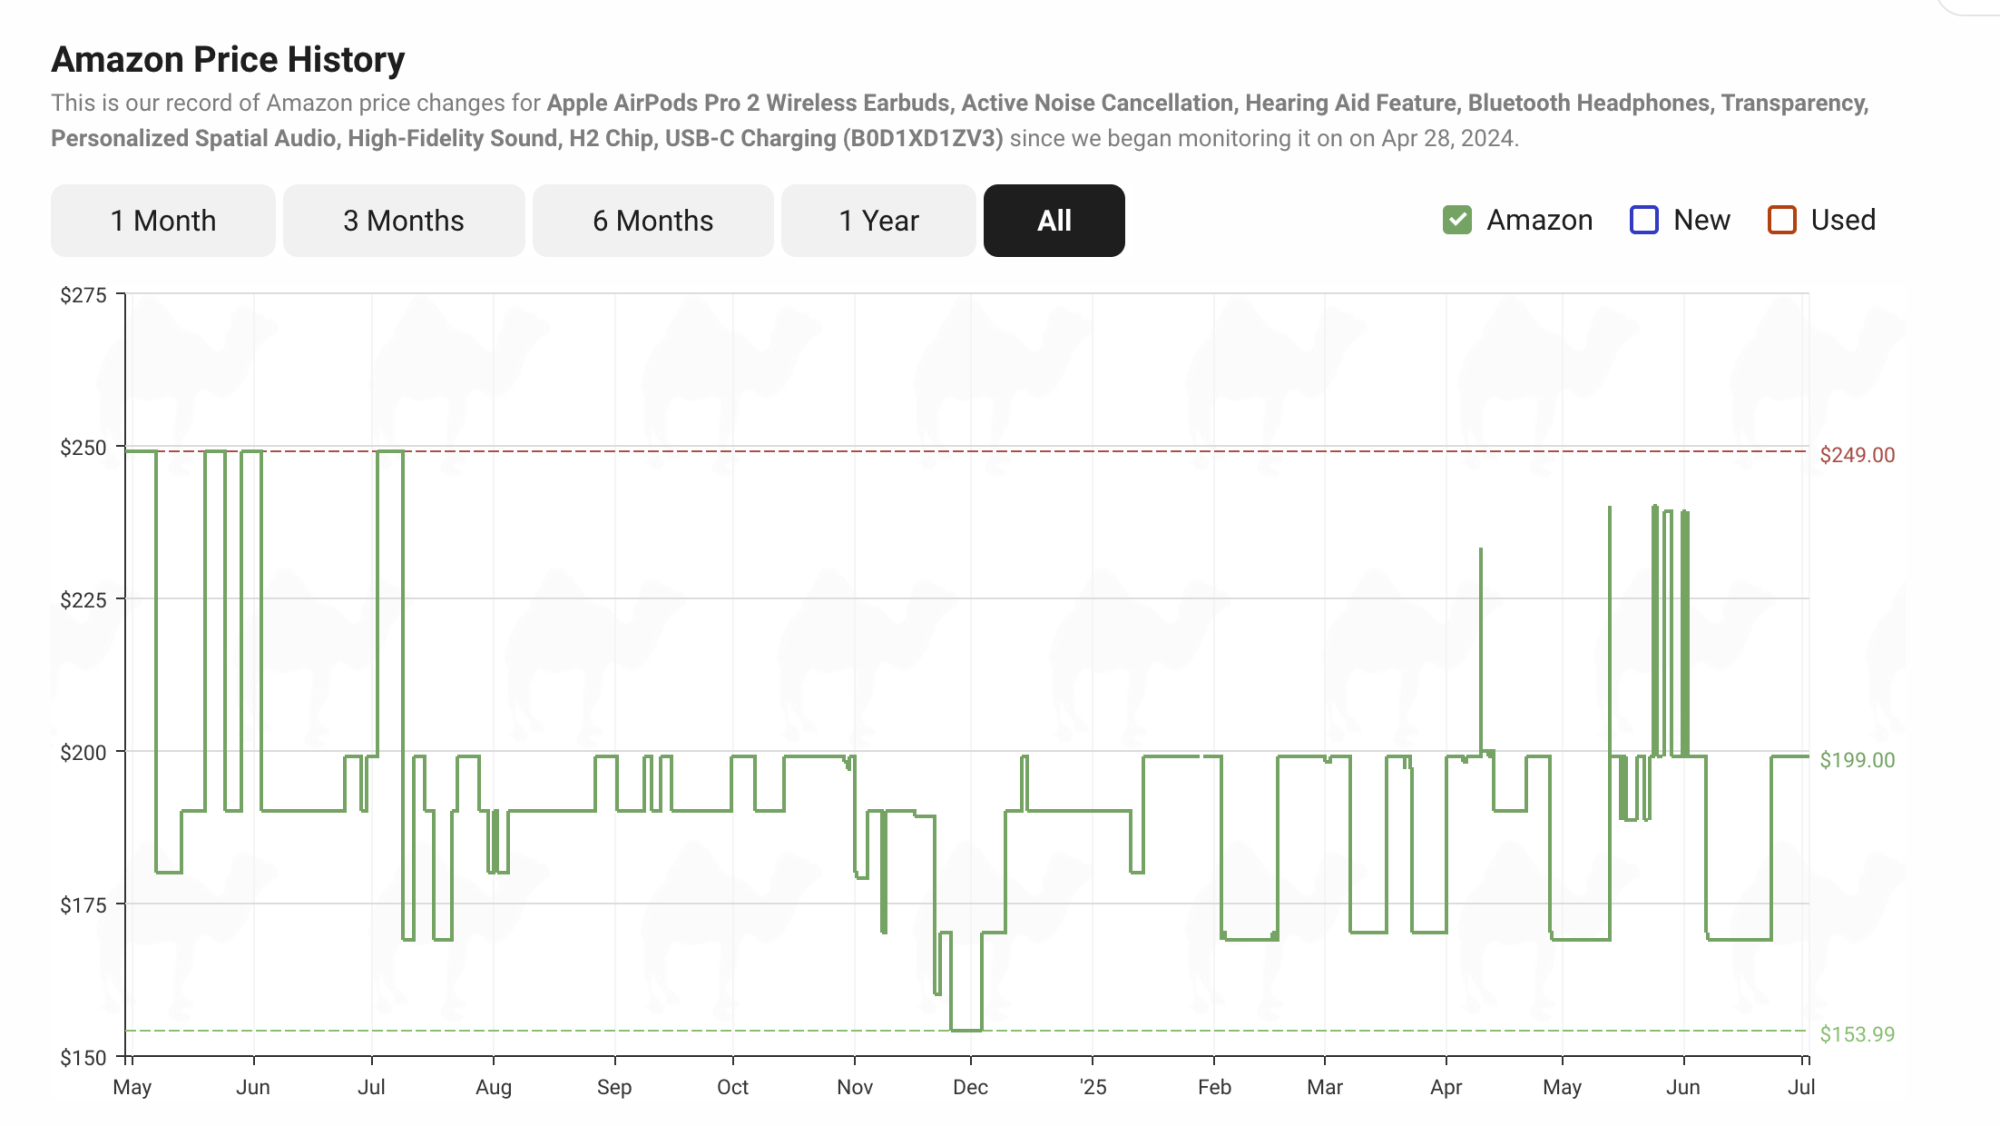
Task: Click the Mar x-axis month label
Action: pyautogui.click(x=1325, y=1087)
